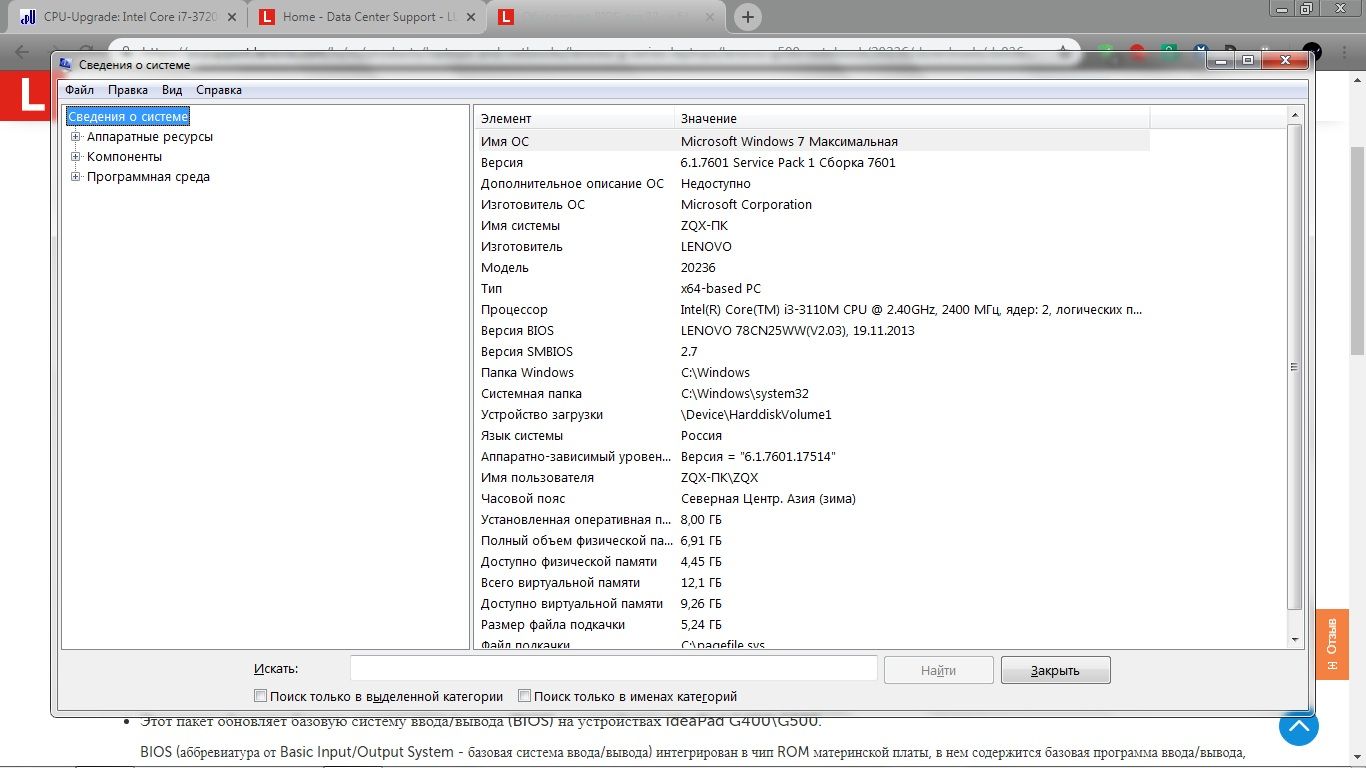The height and width of the screenshot is (768, 1366).
Task: Enable Поиск только в именах категорий
Action: (524, 696)
